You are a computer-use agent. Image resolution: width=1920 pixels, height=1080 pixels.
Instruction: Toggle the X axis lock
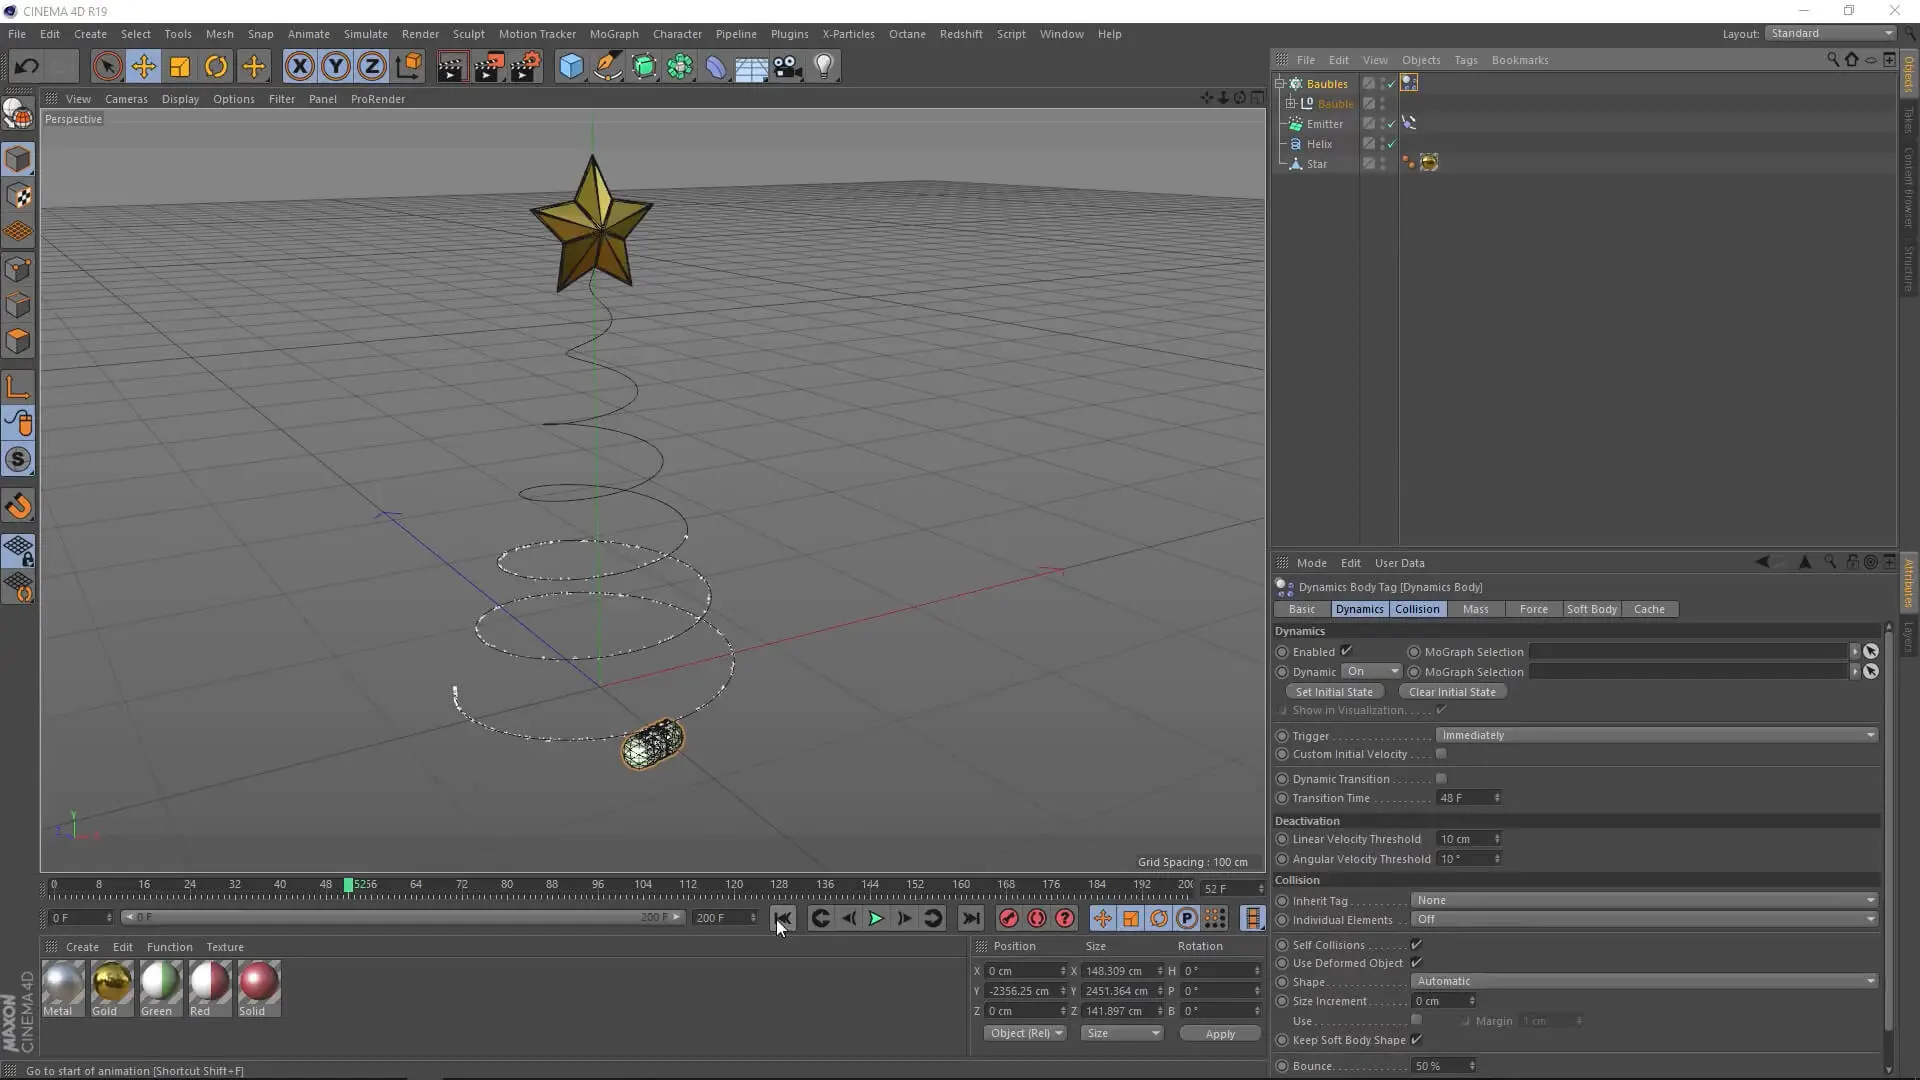[299, 67]
